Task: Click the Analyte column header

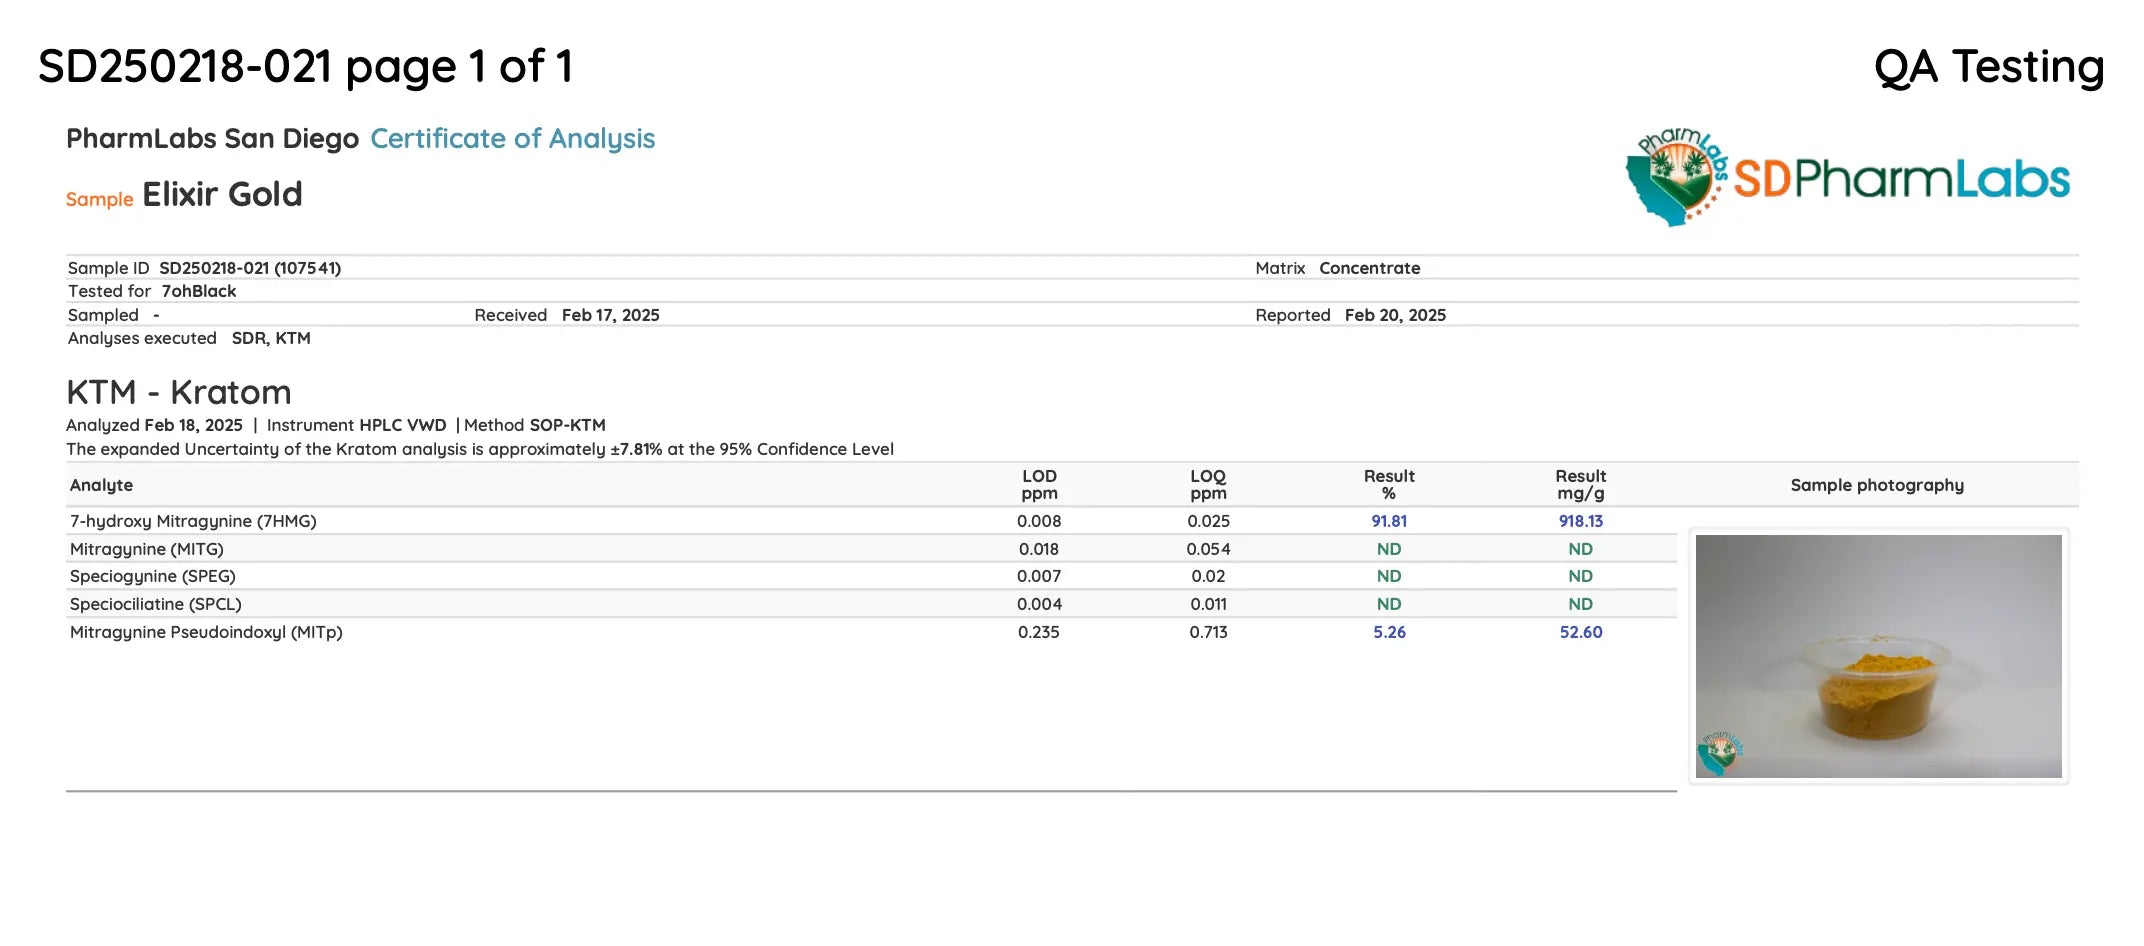Action: coord(101,485)
